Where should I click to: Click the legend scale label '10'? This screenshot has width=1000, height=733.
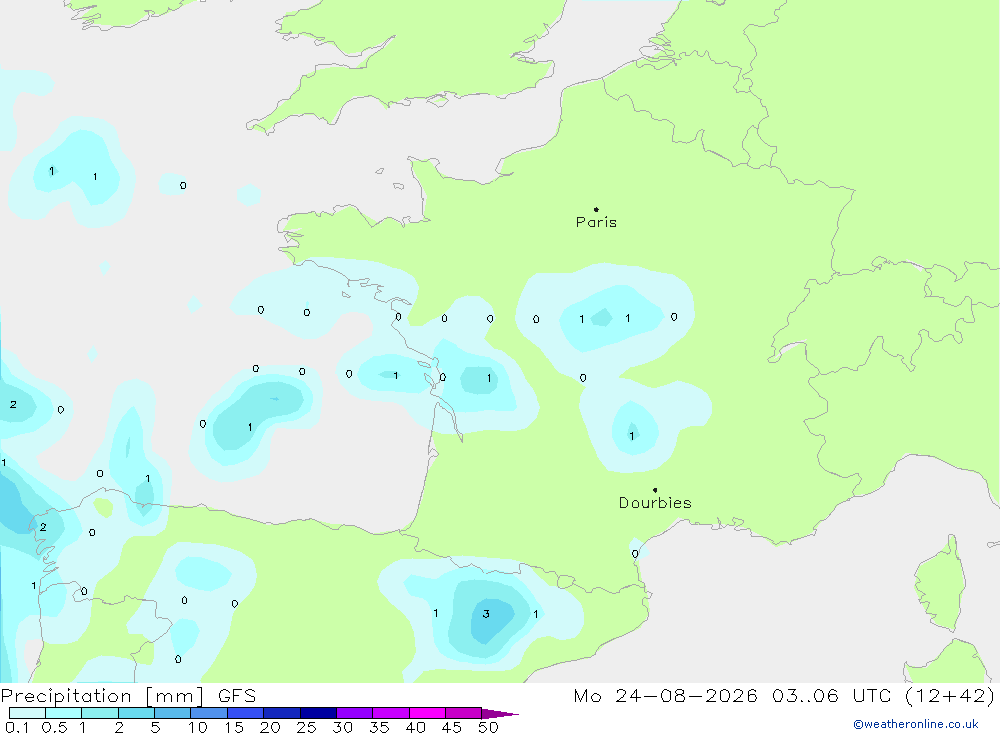pos(198,727)
